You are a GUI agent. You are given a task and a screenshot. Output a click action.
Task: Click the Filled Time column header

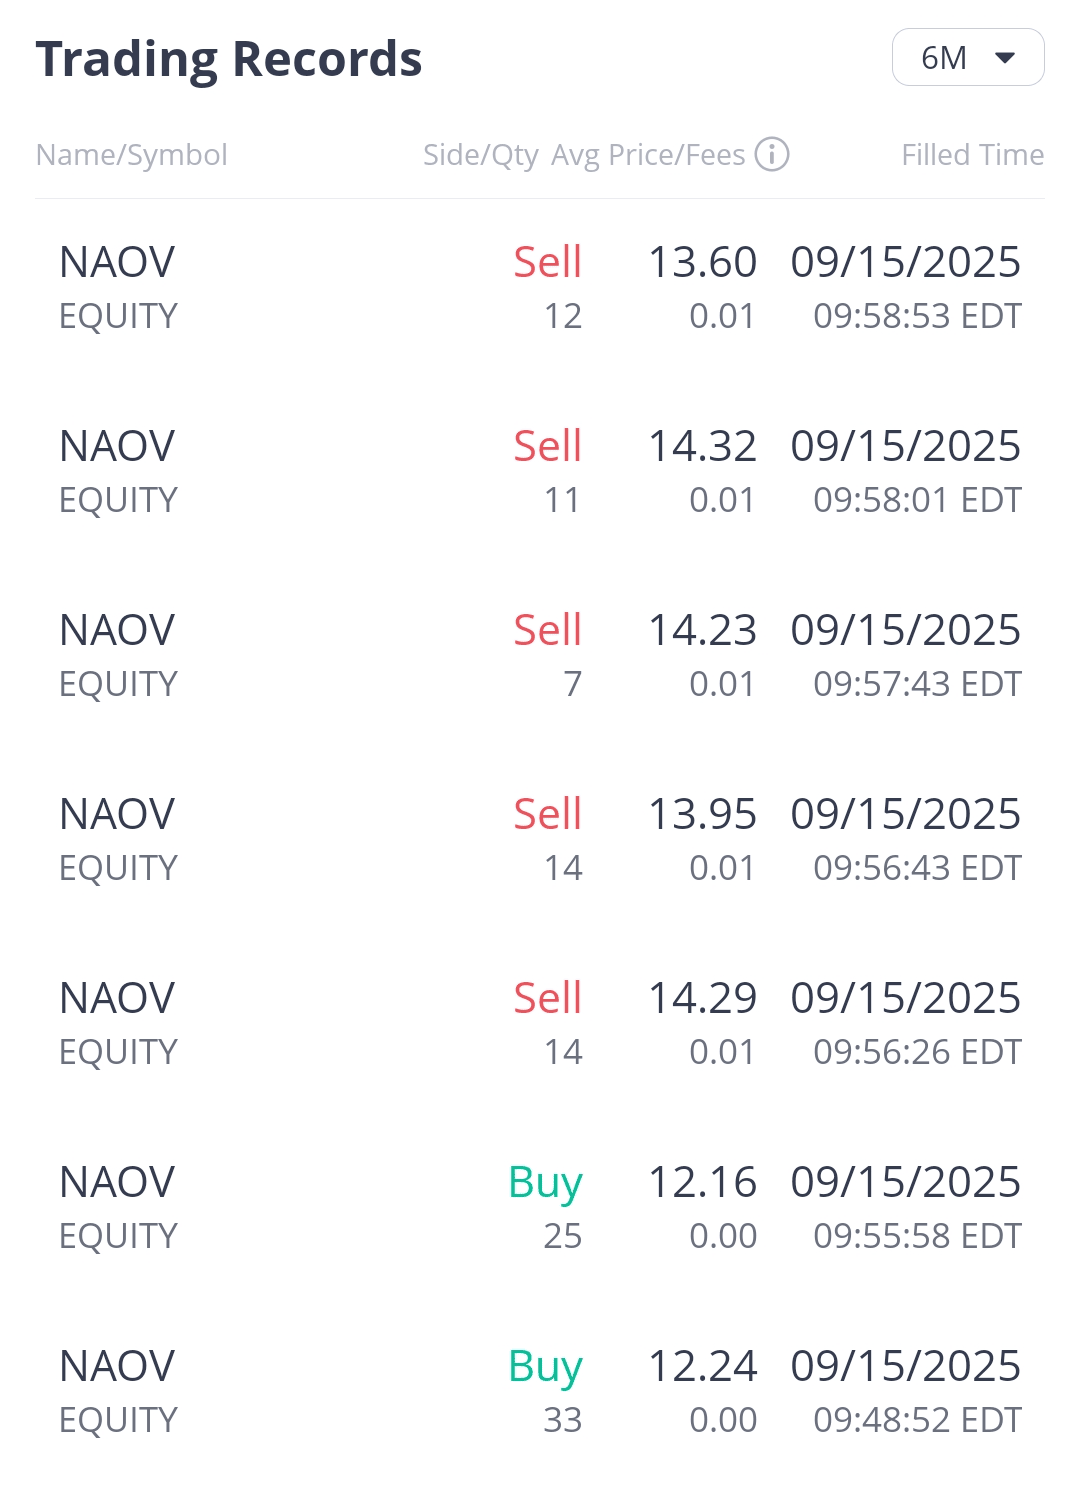point(972,155)
